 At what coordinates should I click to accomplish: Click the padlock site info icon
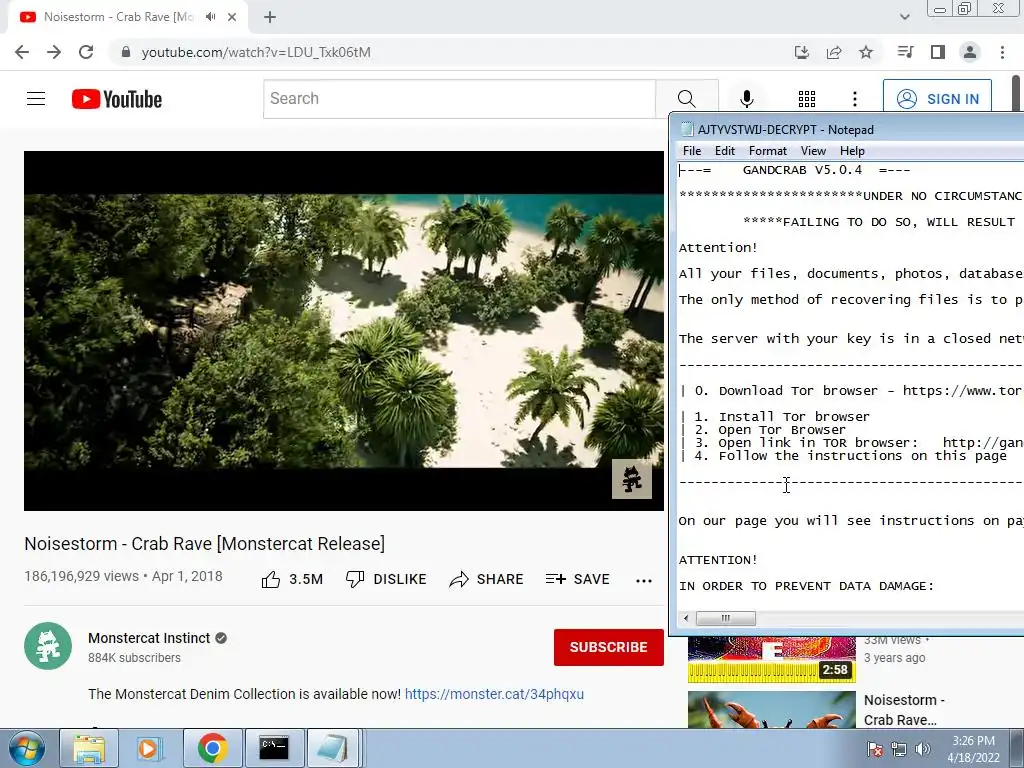click(126, 52)
